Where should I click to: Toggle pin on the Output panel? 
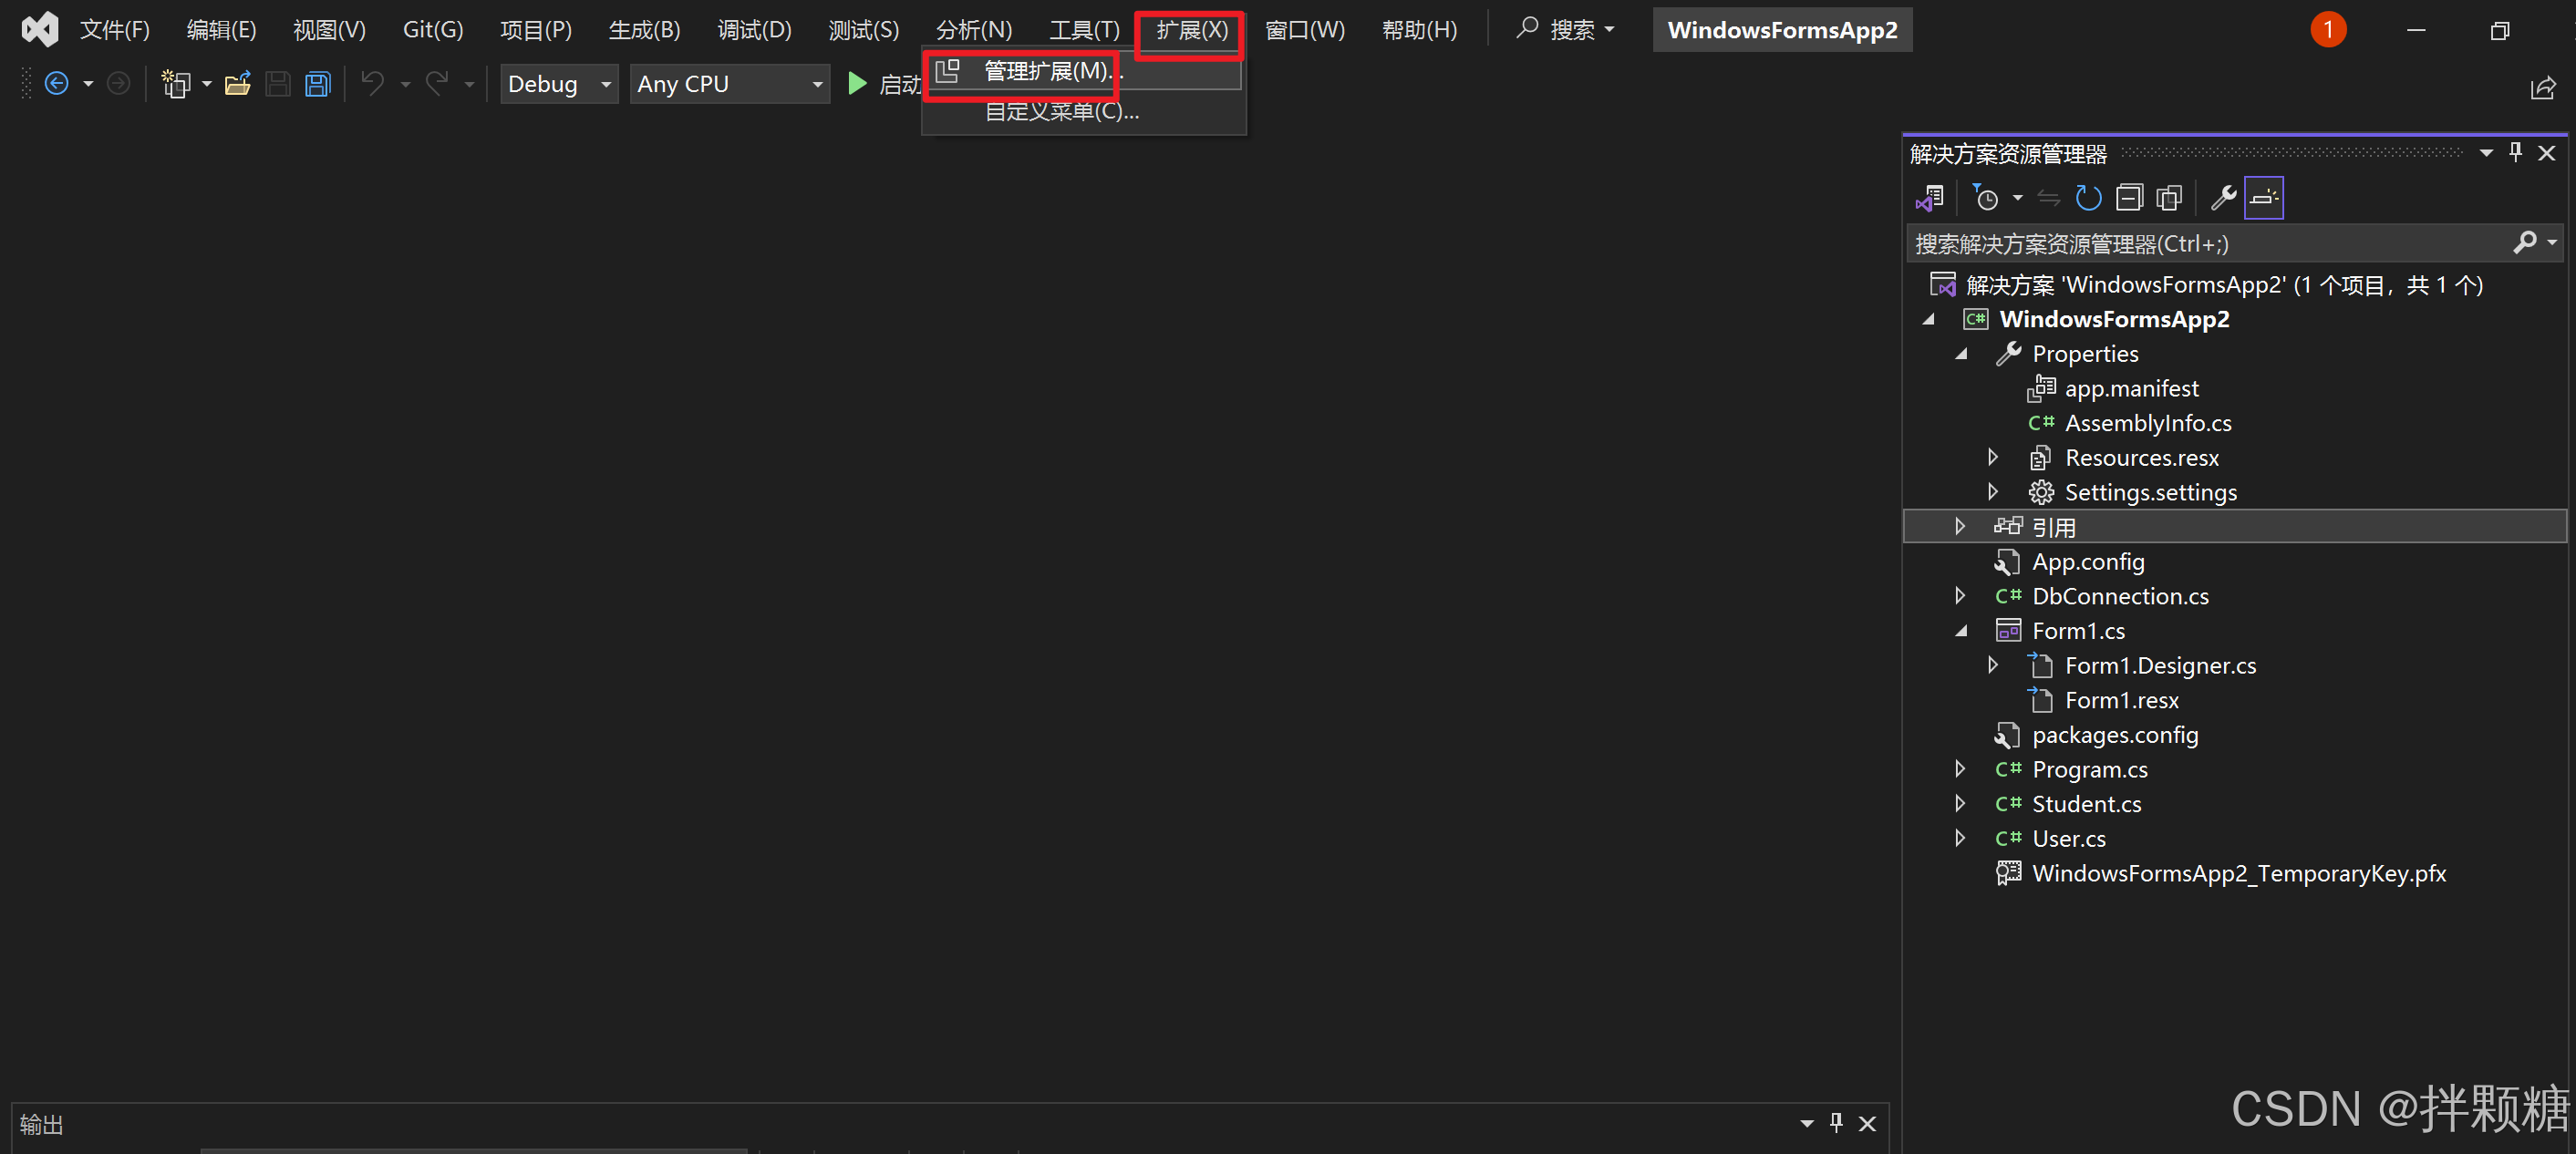pyautogui.click(x=1836, y=1122)
